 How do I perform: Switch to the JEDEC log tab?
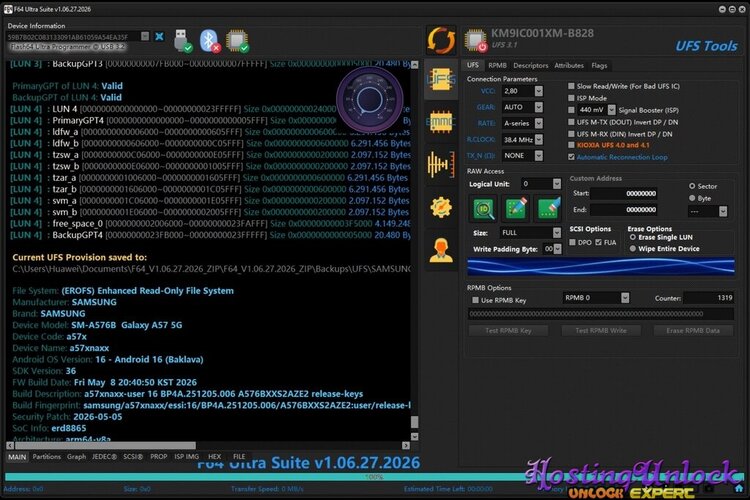click(104, 456)
